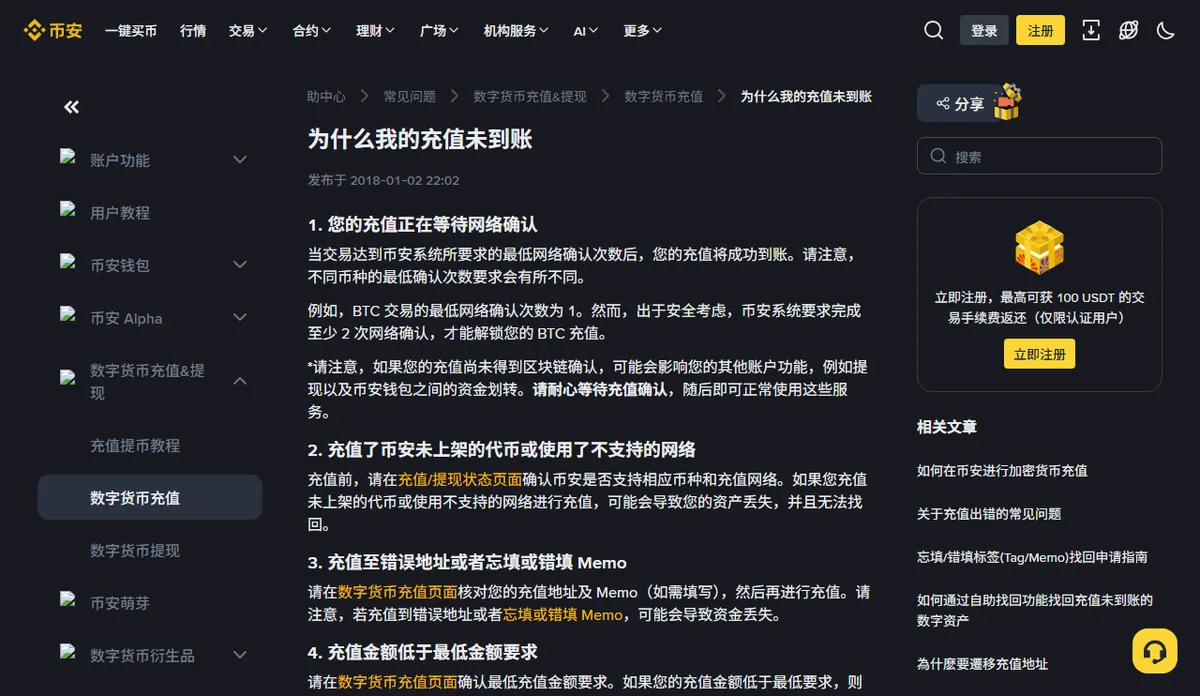Open the 数字货币充值 breadcrumb link

point(664,97)
